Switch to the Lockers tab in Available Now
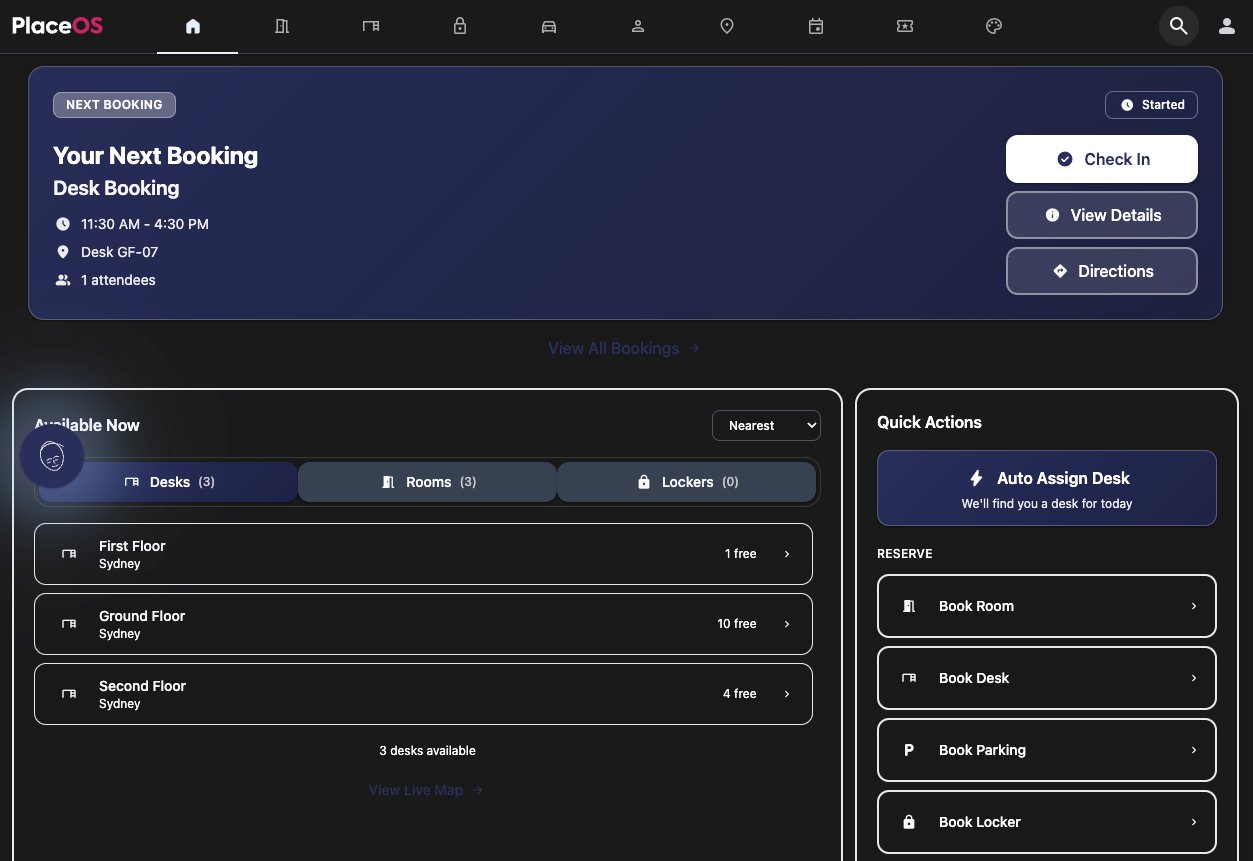The image size is (1253, 861). tap(686, 481)
